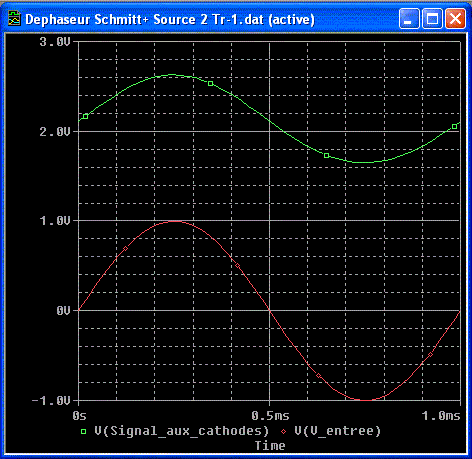
Task: Click green trace square marker below 2.0V
Action: point(326,156)
